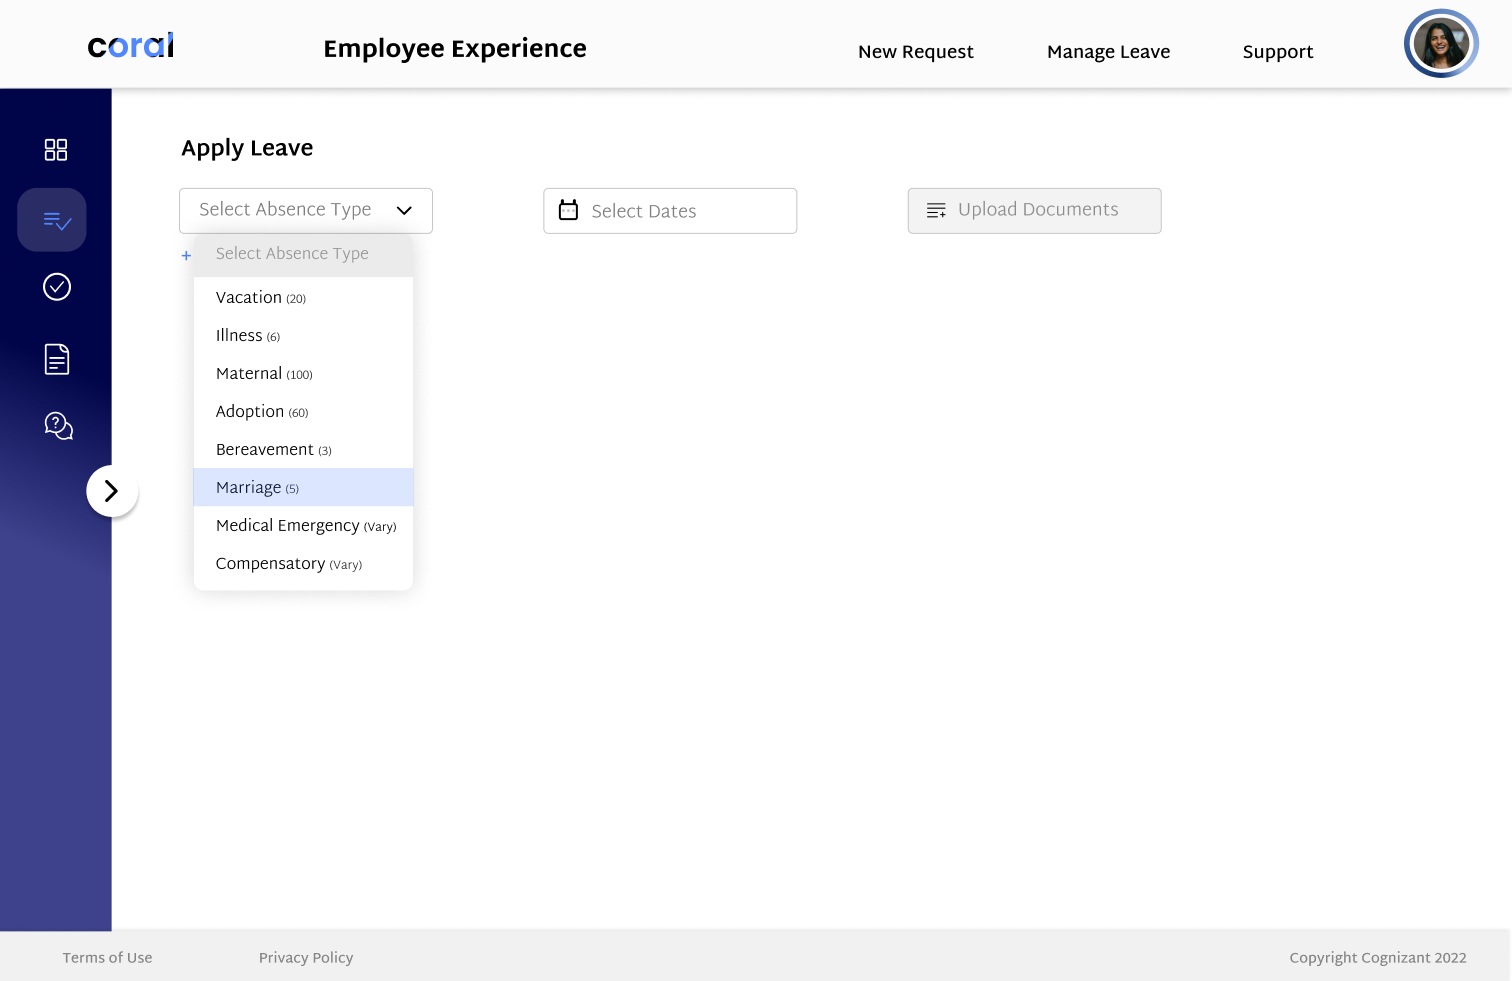Select the highlighted Marriage (5) option
Image resolution: width=1512 pixels, height=981 pixels.
tap(303, 488)
